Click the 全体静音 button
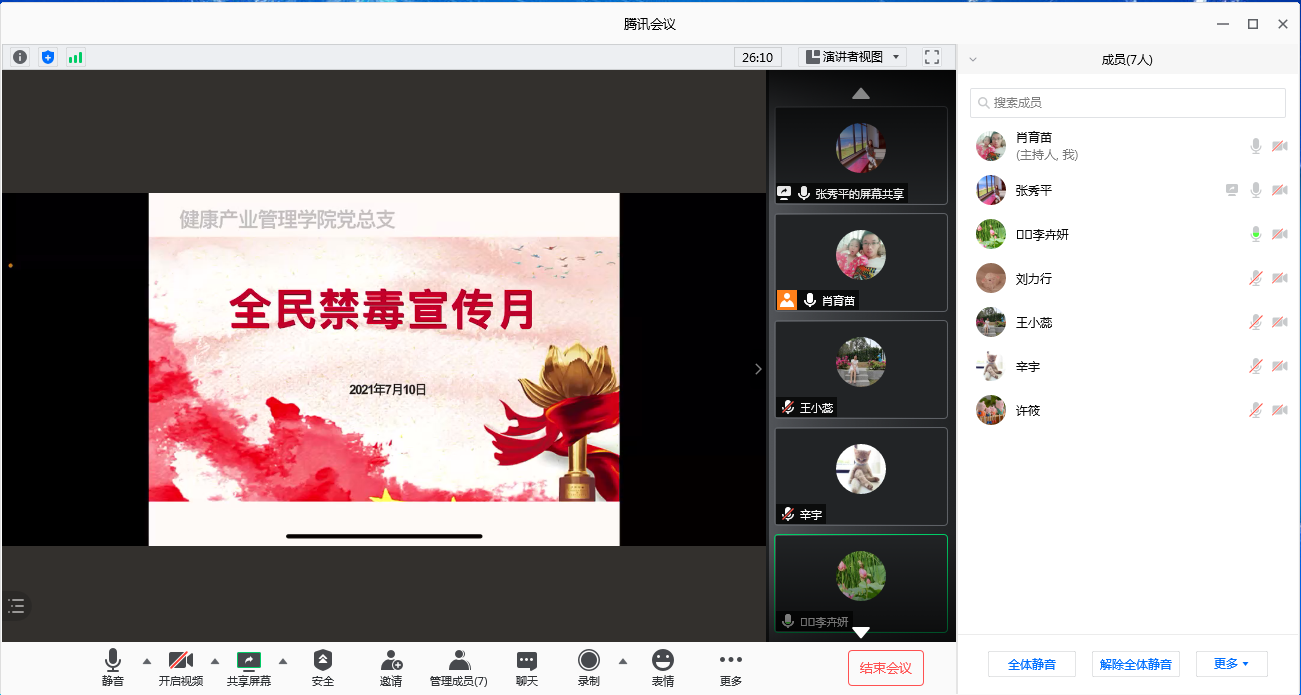Image resolution: width=1301 pixels, height=695 pixels. pos(1031,664)
